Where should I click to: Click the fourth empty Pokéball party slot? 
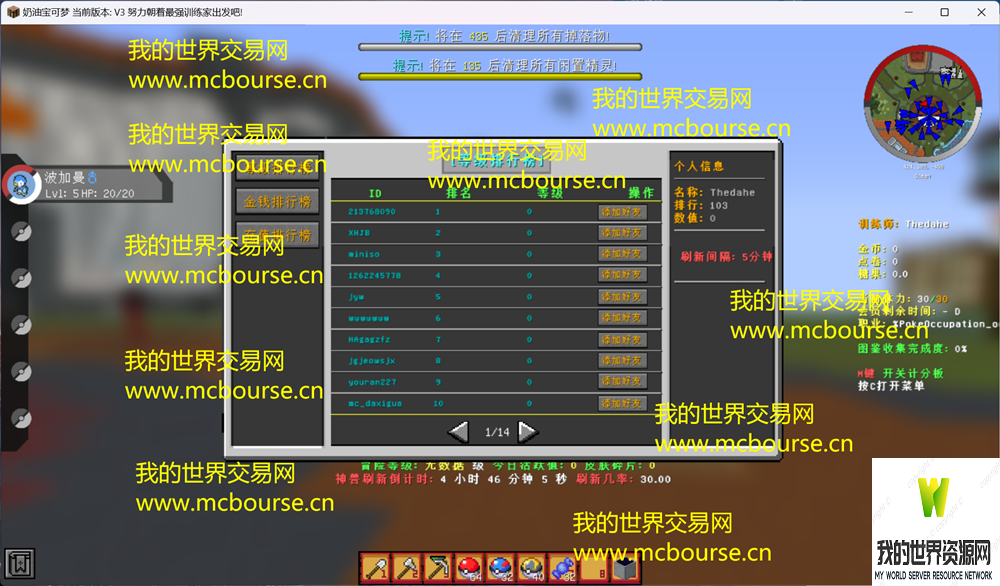point(21,325)
